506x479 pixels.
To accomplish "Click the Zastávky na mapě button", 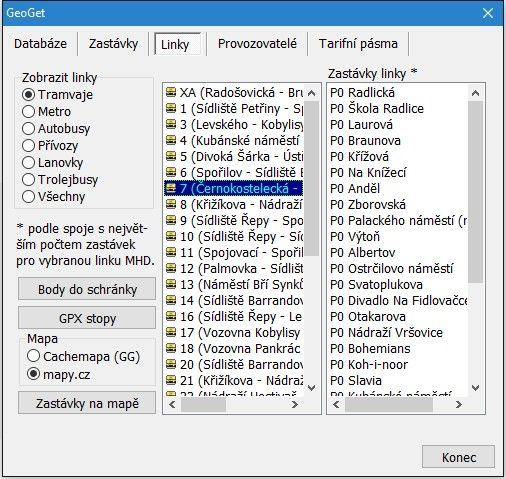I will click(x=87, y=403).
